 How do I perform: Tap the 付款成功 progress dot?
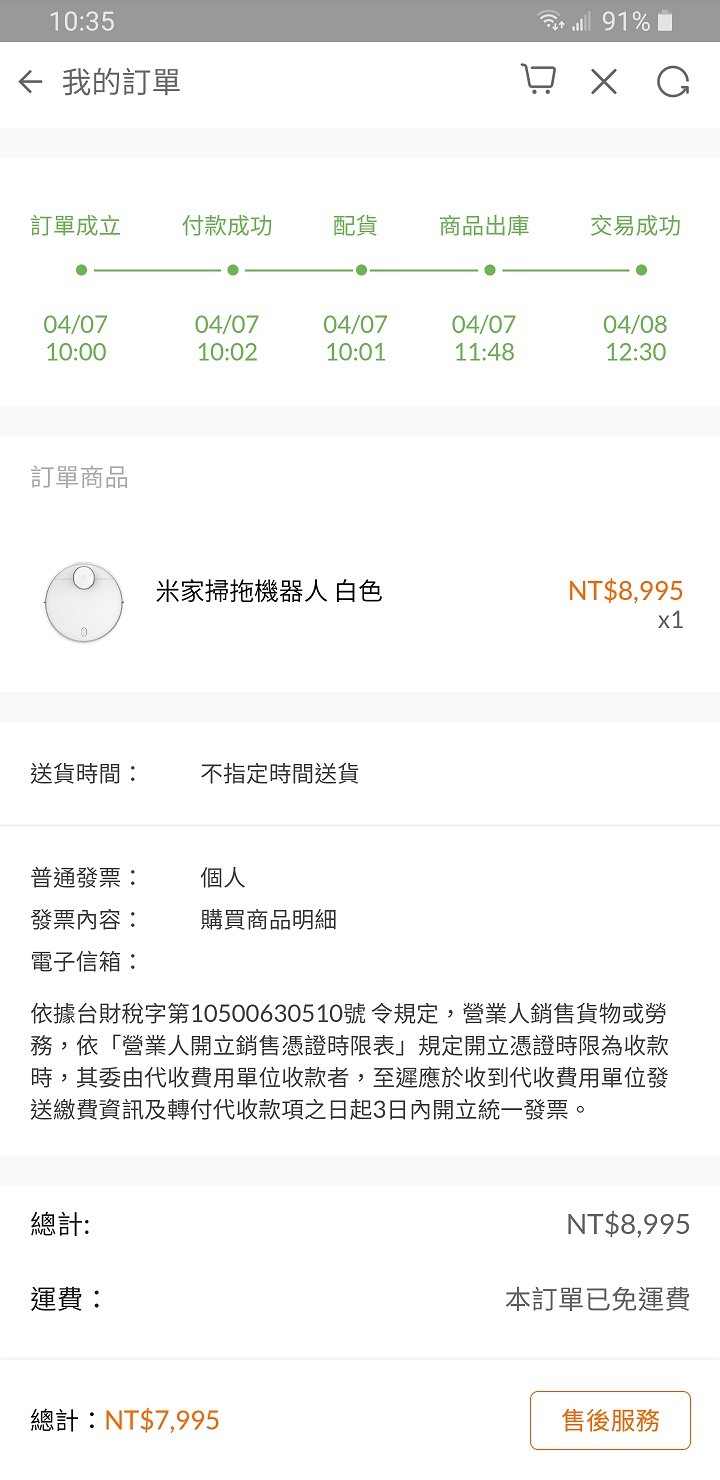click(x=232, y=270)
